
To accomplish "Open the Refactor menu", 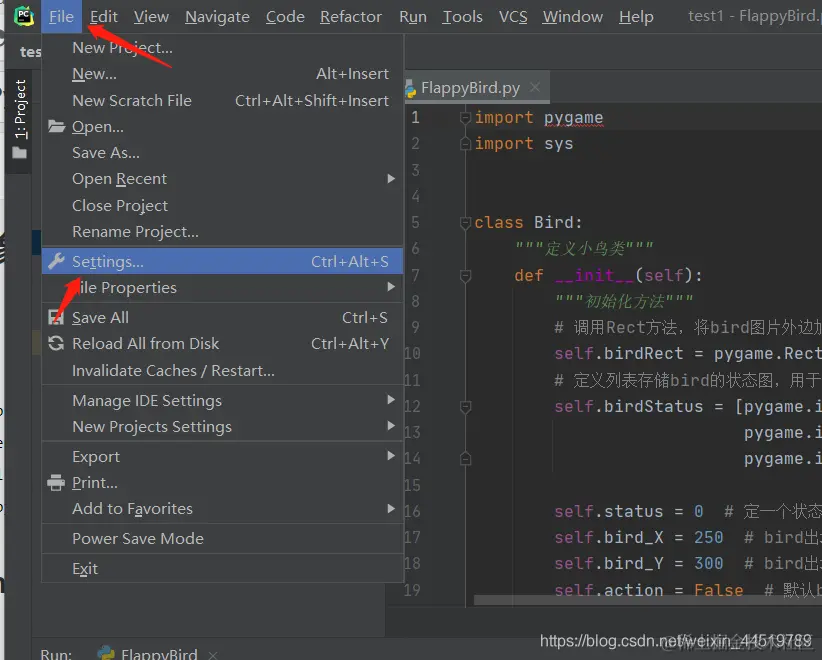I will pyautogui.click(x=351, y=17).
